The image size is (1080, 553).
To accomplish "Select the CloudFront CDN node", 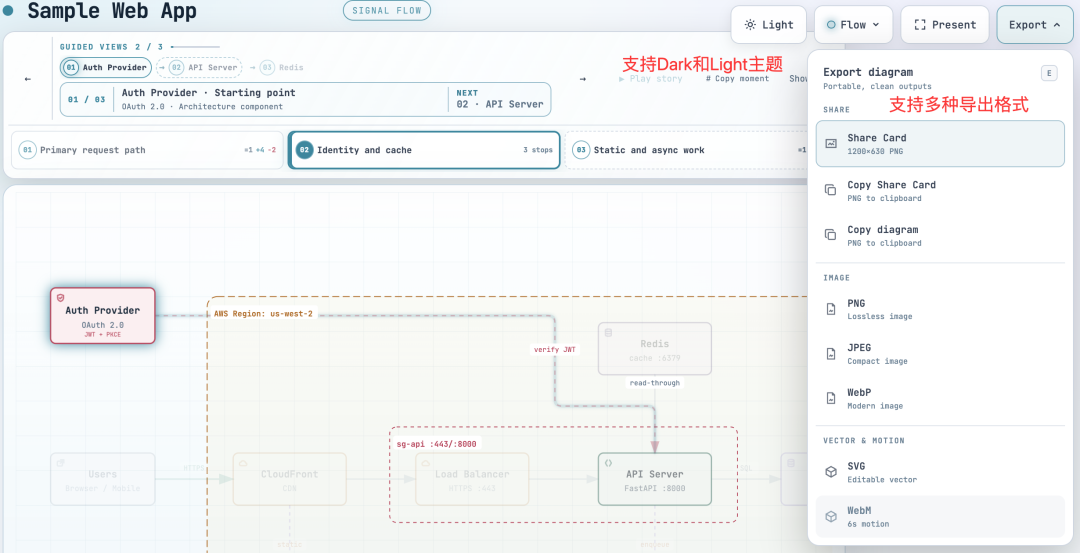I will tap(289, 479).
